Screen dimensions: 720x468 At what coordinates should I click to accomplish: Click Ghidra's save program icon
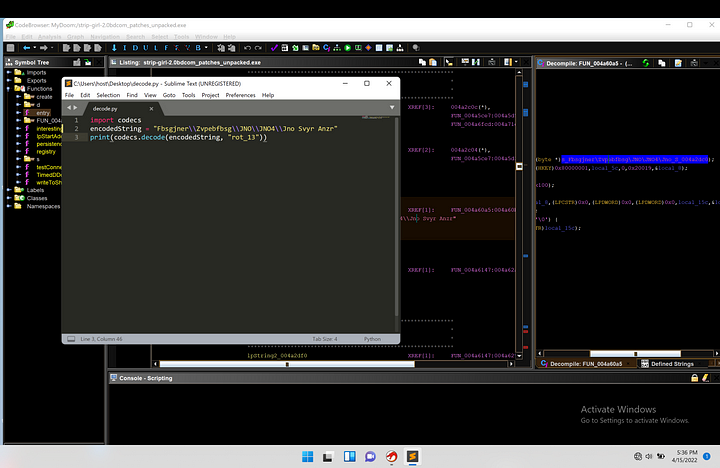(x=11, y=48)
